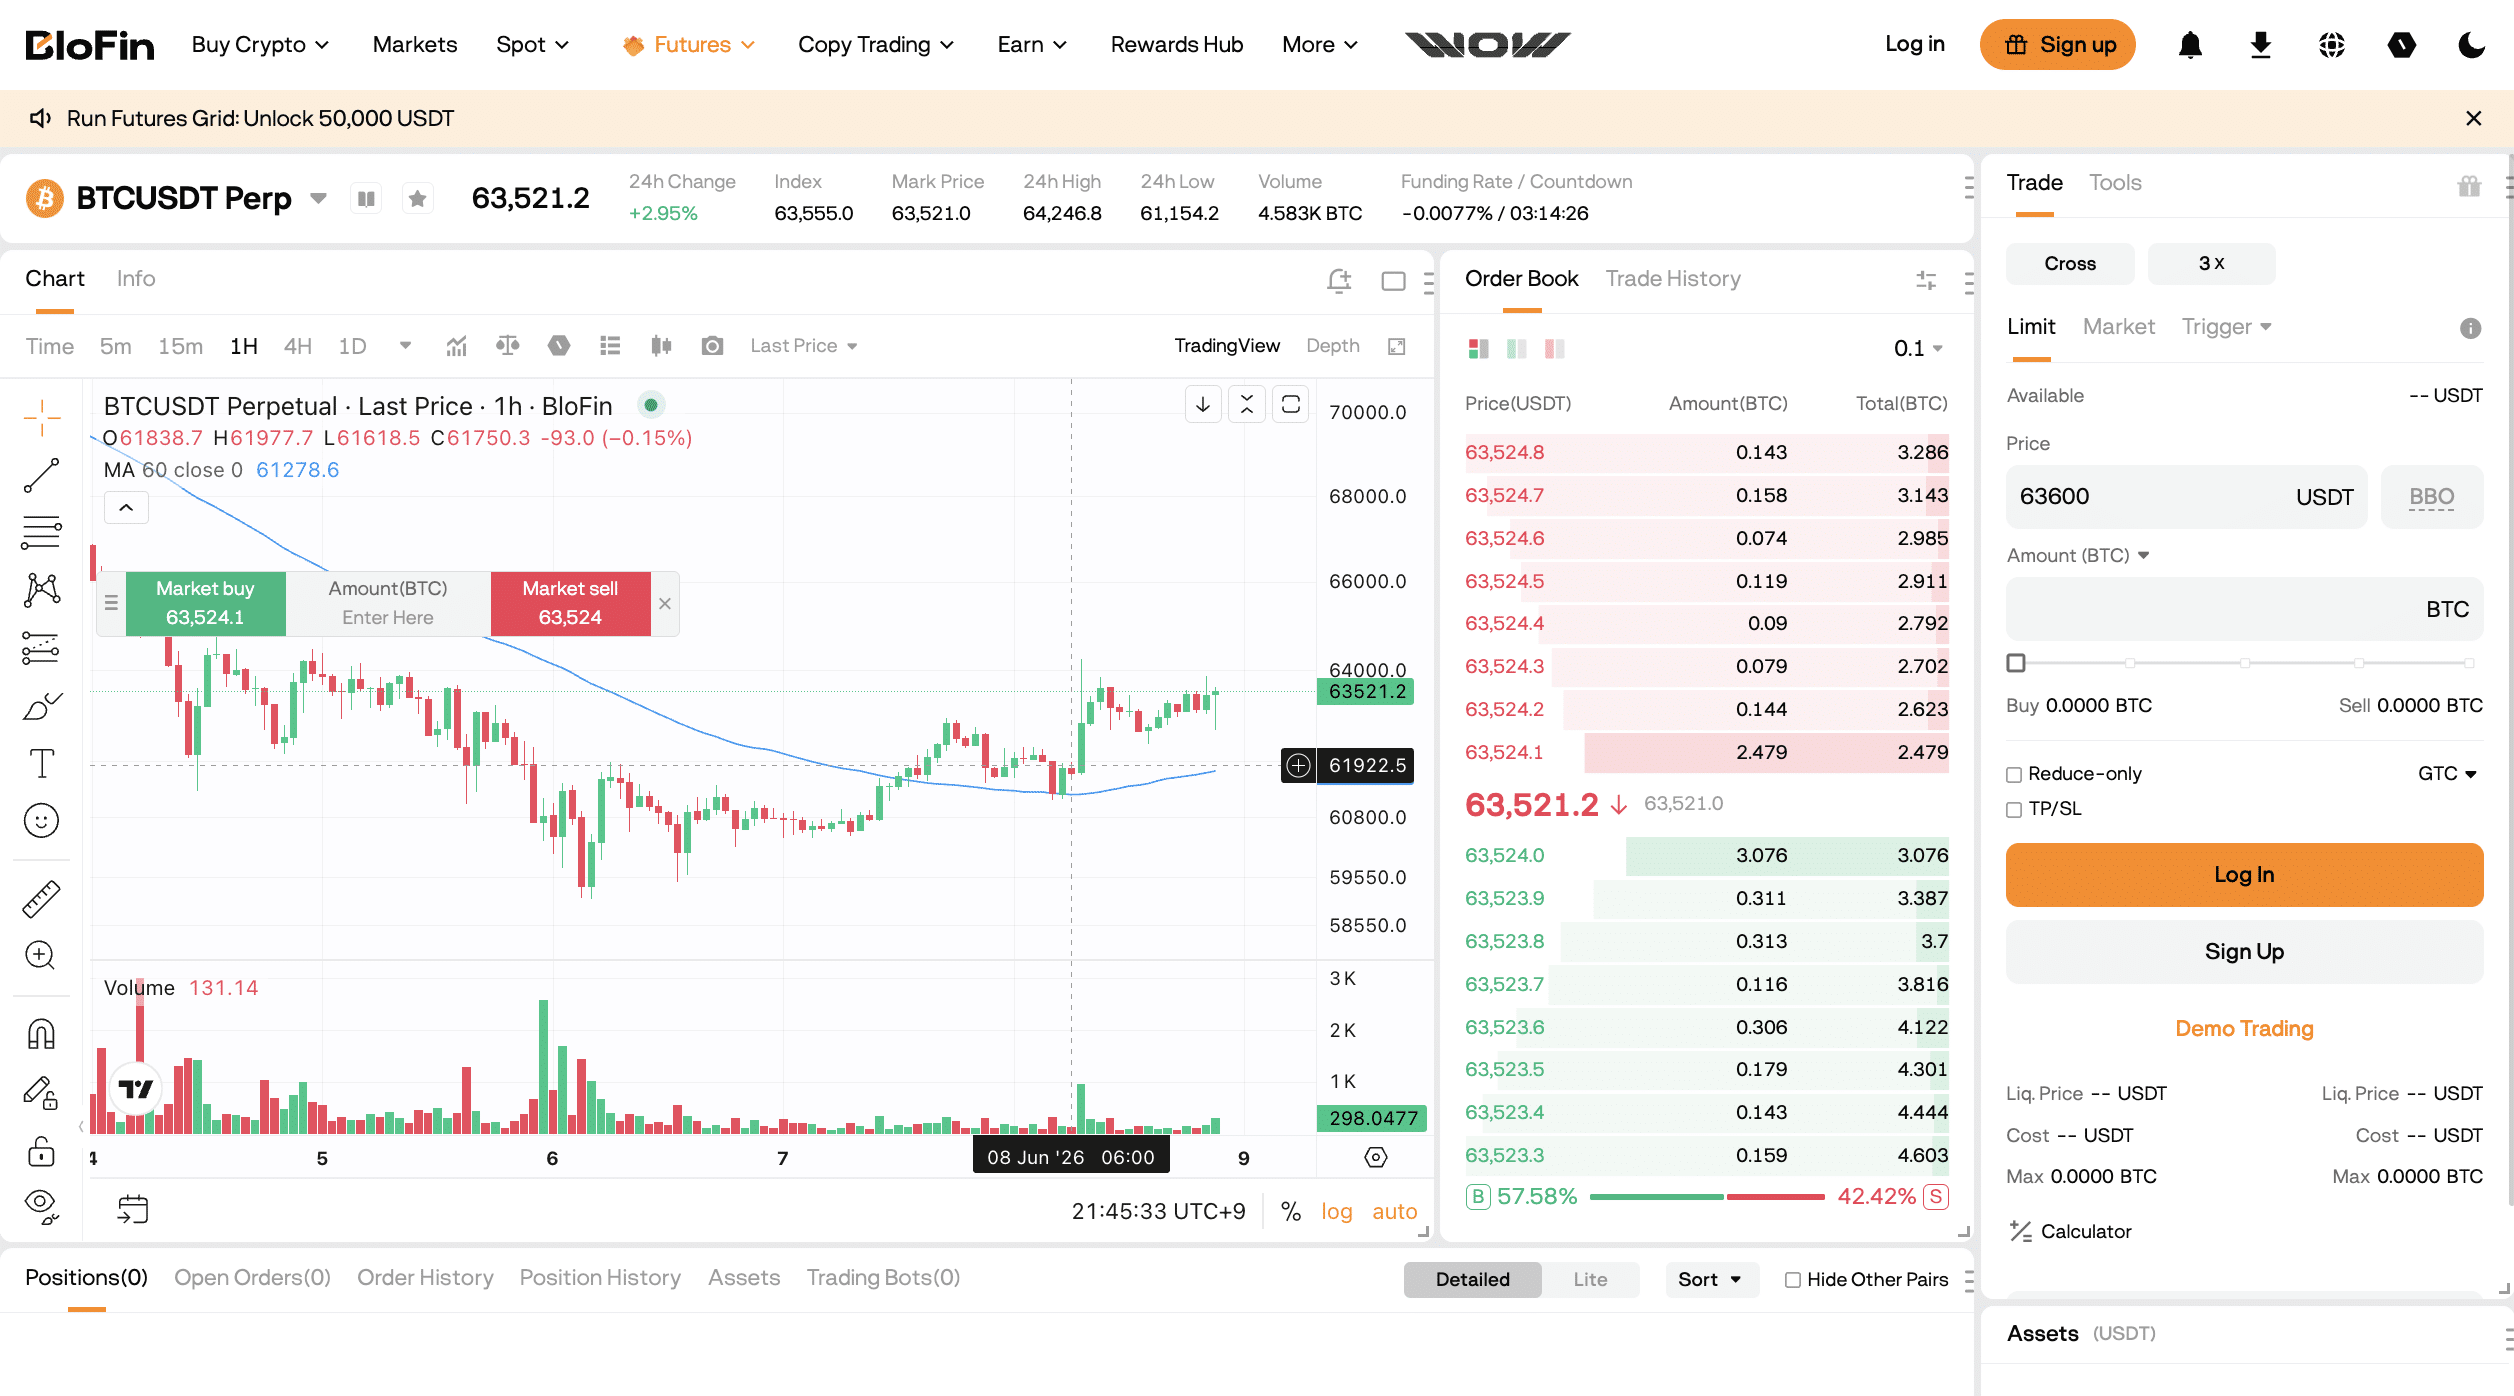Open the Calculator tool
2514x1396 pixels.
(2070, 1232)
